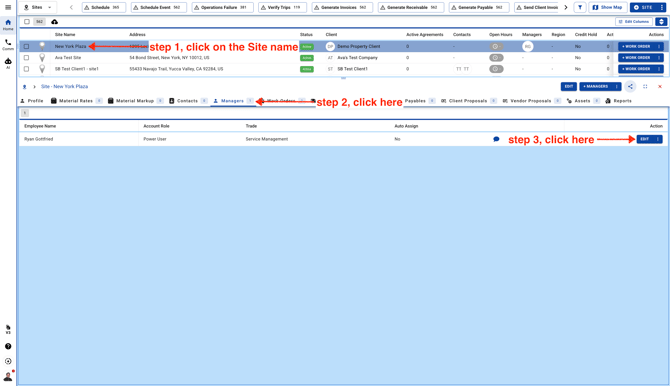Click the ST client avatar for SB Test Client1

tap(330, 69)
